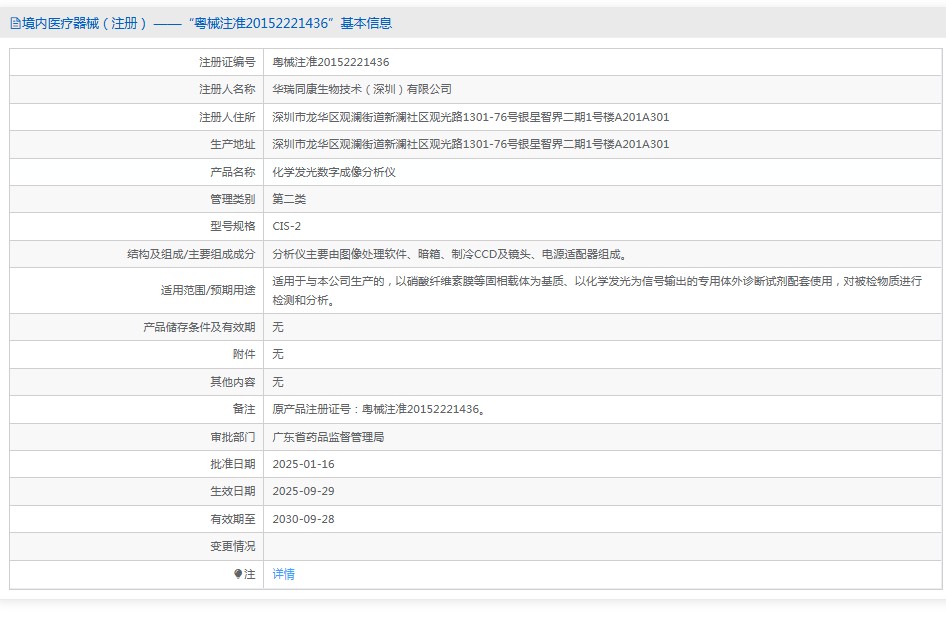This screenshot has height=618, width=946.
Task: Select the label 注册人名称
Action: click(227, 89)
